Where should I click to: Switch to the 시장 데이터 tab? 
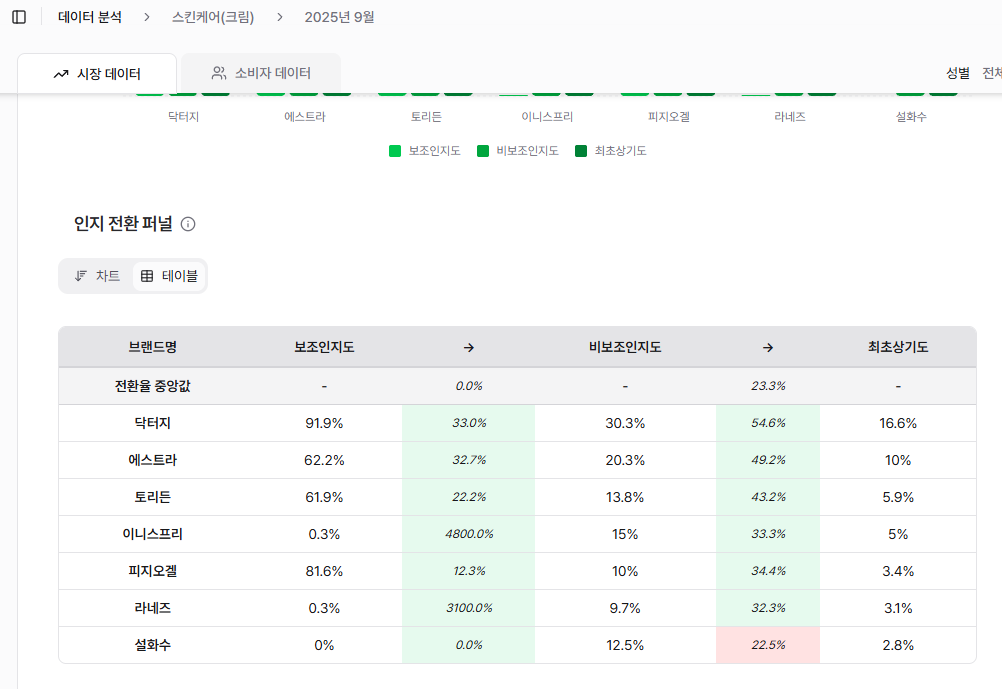tap(97, 74)
